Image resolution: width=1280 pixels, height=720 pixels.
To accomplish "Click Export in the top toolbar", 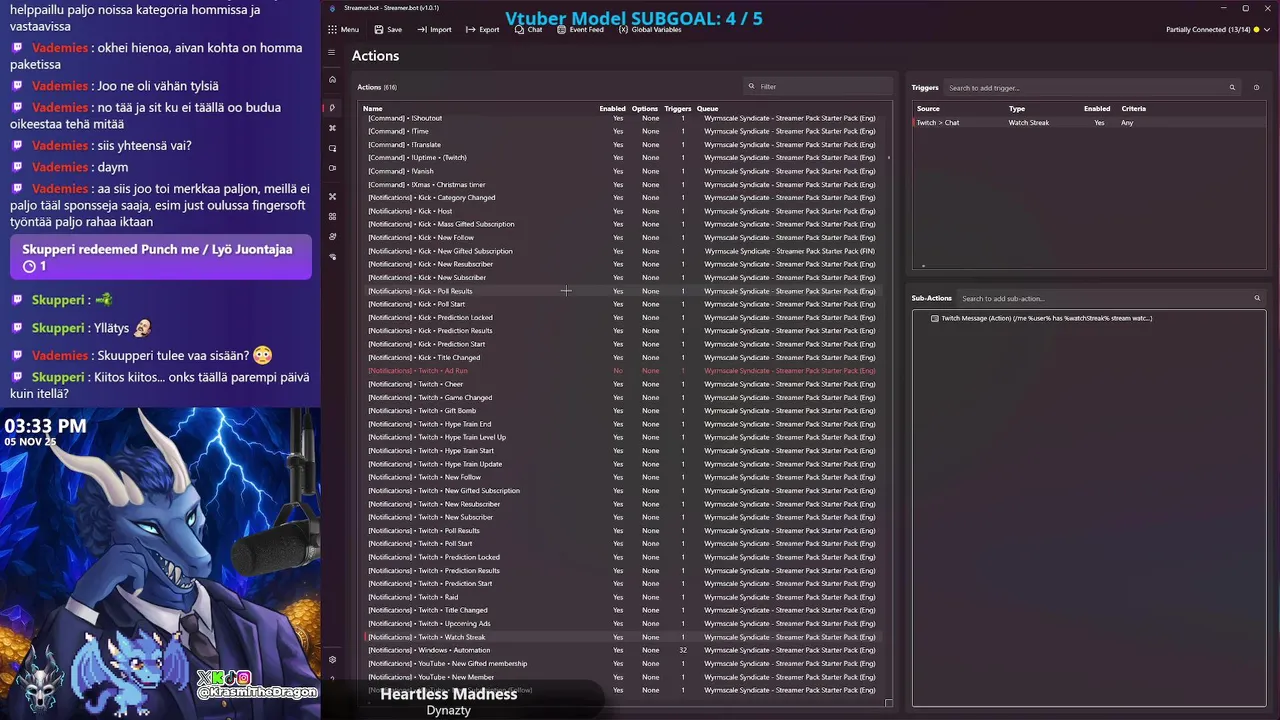I will coord(482,30).
